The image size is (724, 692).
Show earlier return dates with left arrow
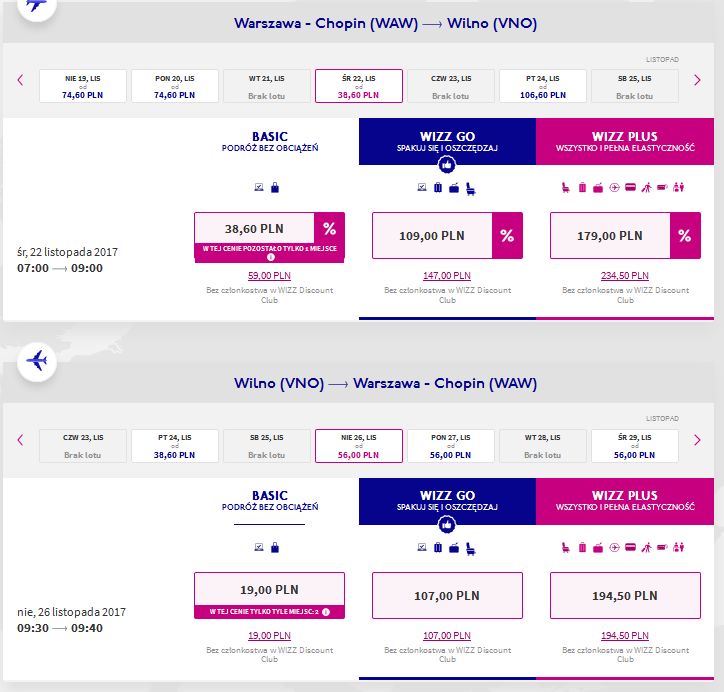[x=20, y=440]
